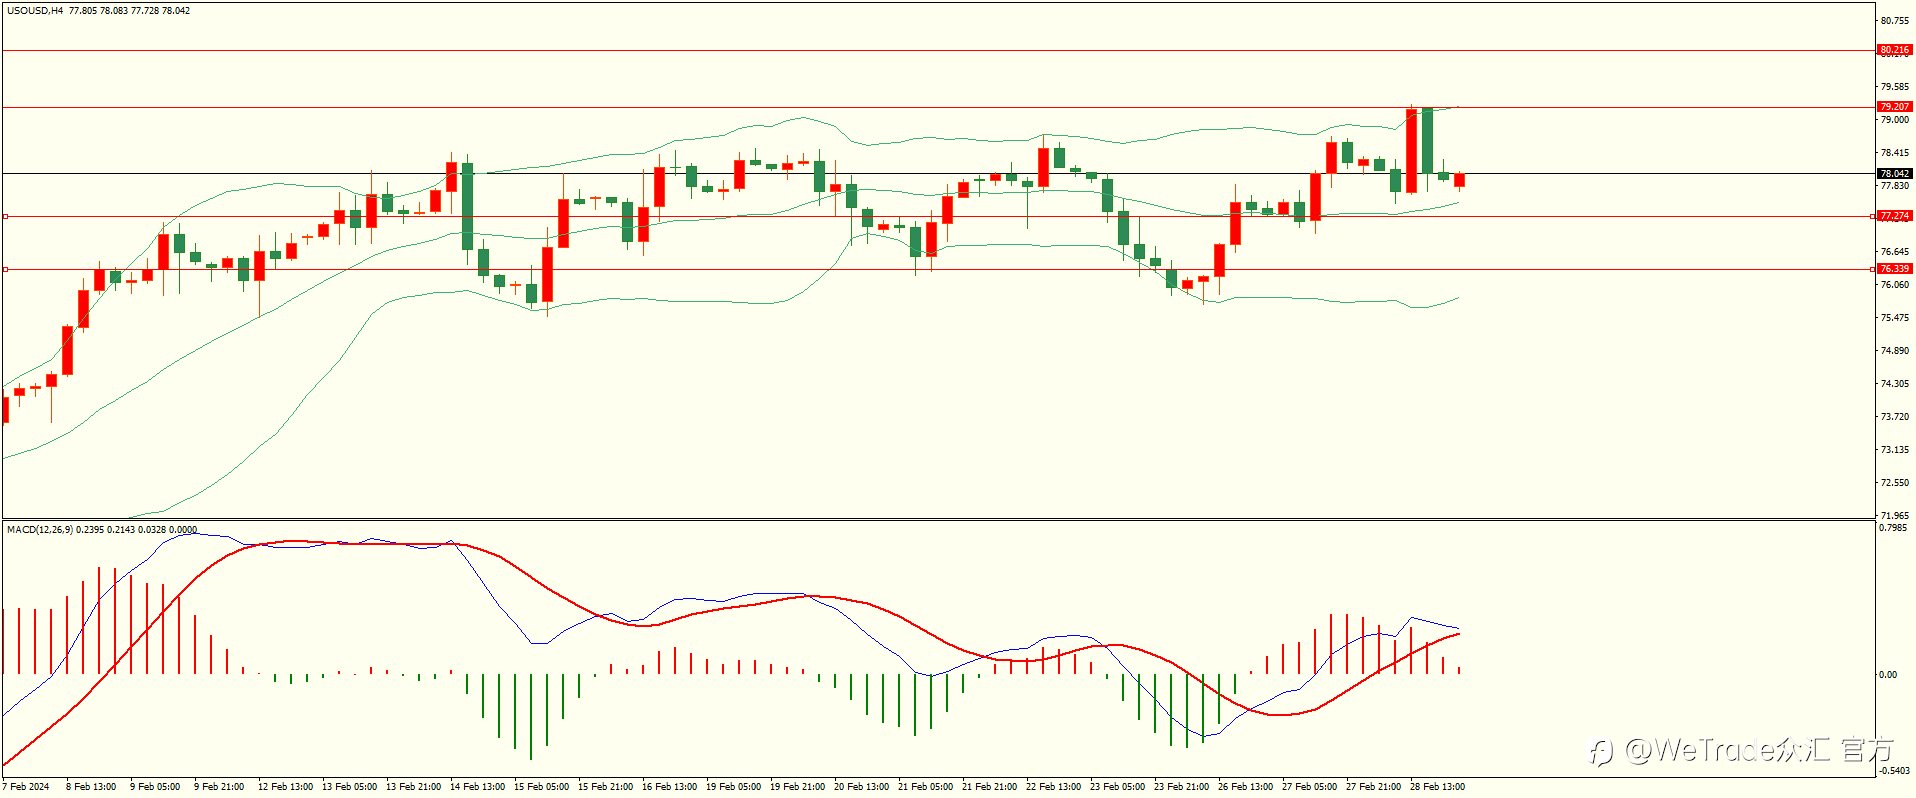Select the 80.216 red price tag
The image size is (1916, 798).
click(1895, 49)
